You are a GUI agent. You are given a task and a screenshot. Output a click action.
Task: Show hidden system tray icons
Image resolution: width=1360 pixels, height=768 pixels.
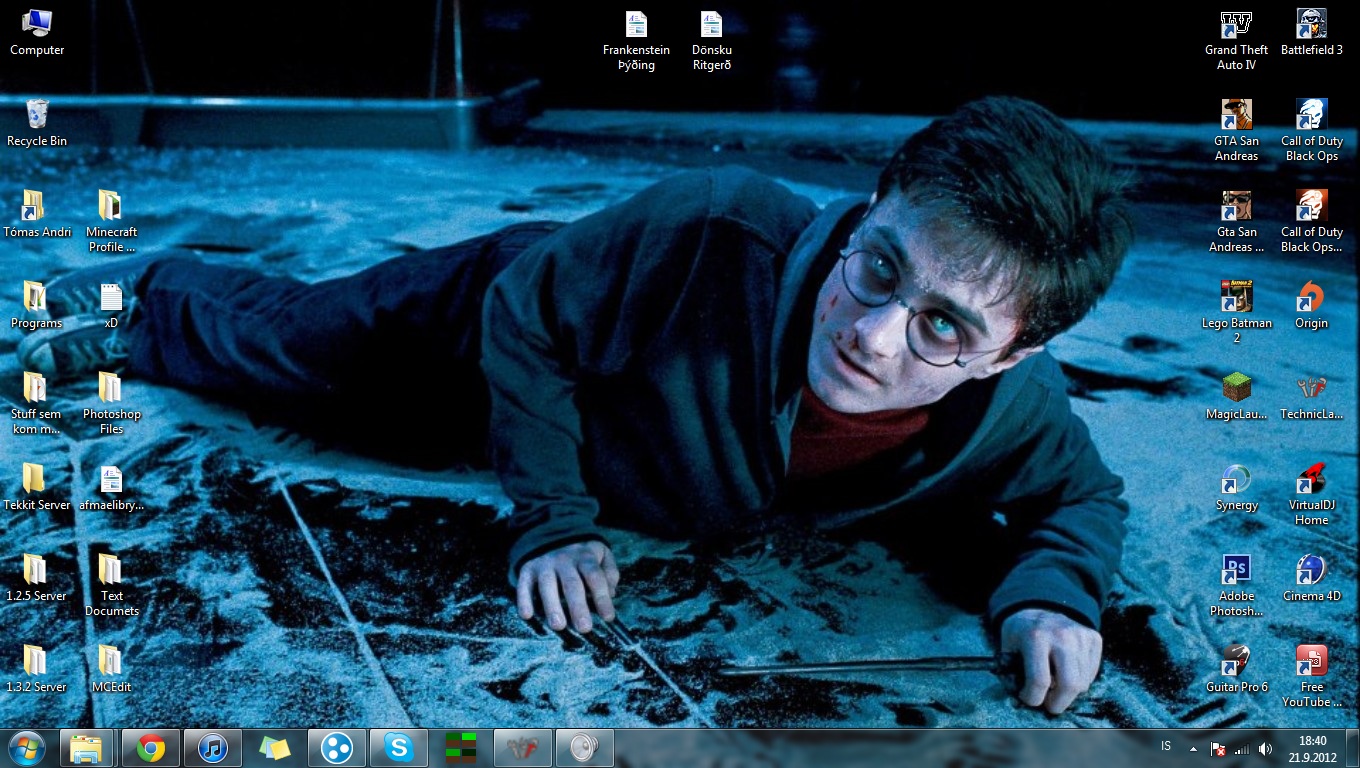pos(1193,748)
